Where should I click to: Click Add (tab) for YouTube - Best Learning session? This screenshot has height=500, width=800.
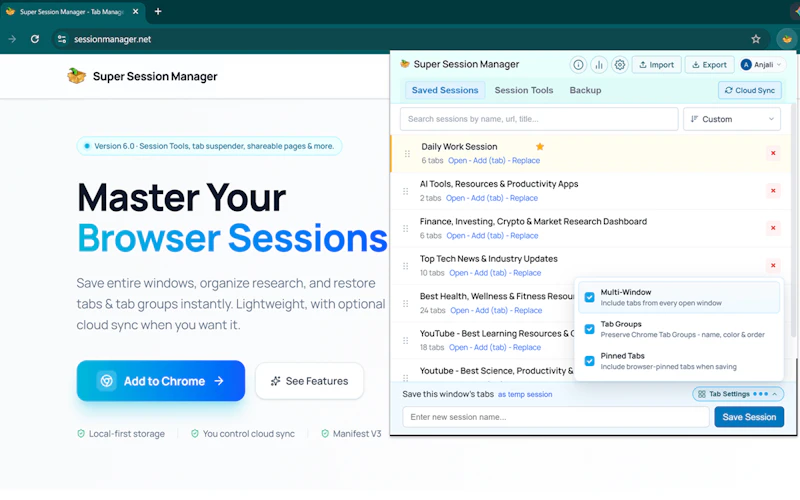(490, 347)
